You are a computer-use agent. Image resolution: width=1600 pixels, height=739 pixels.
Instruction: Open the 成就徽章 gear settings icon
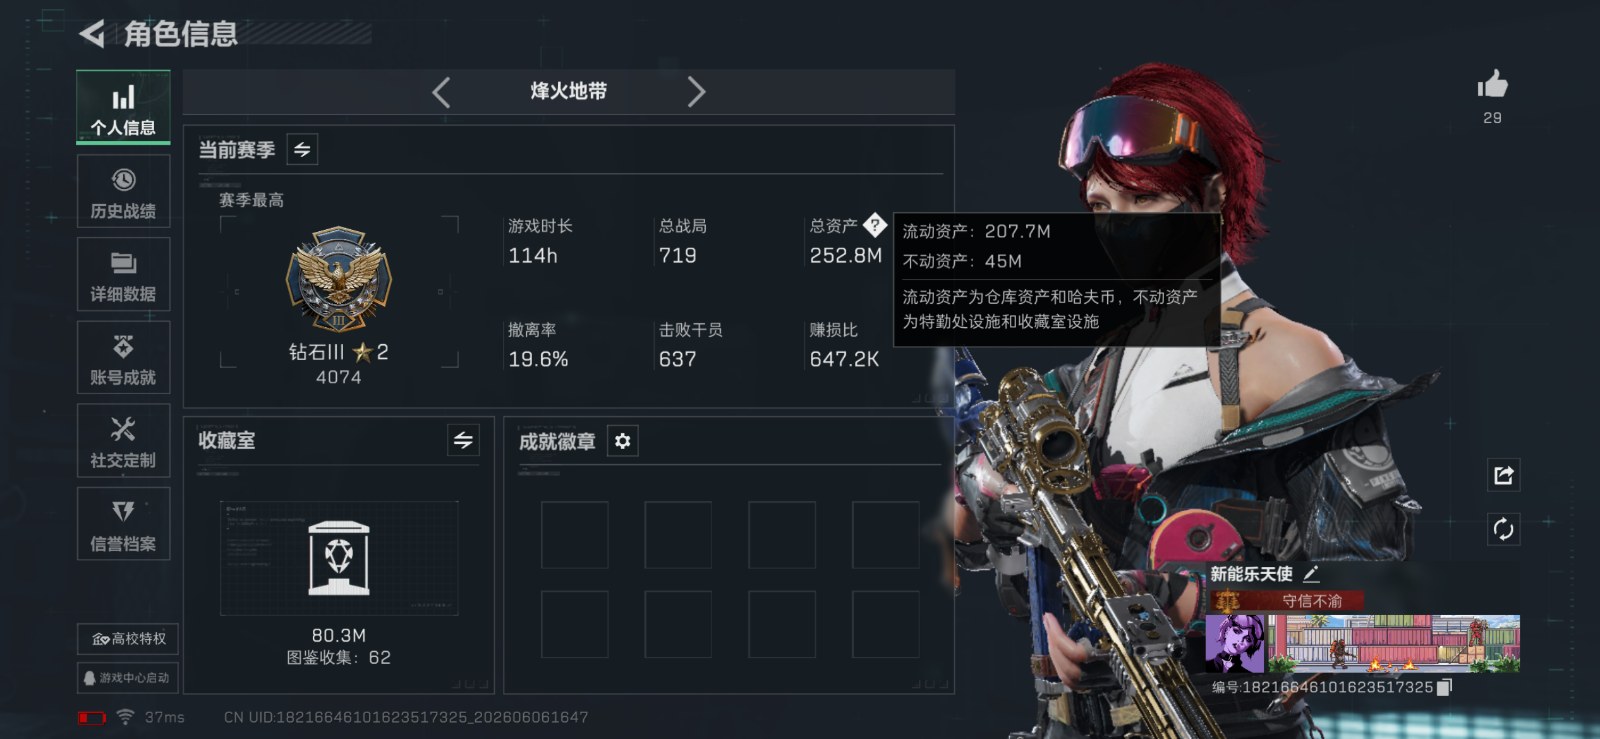tap(622, 441)
